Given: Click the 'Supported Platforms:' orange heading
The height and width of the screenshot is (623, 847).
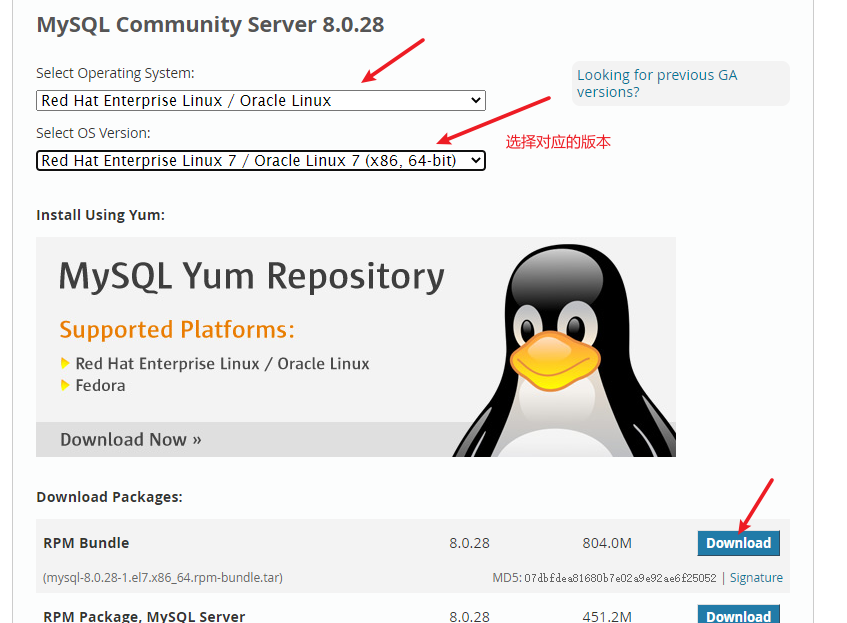Looking at the screenshot, I should [x=177, y=330].
